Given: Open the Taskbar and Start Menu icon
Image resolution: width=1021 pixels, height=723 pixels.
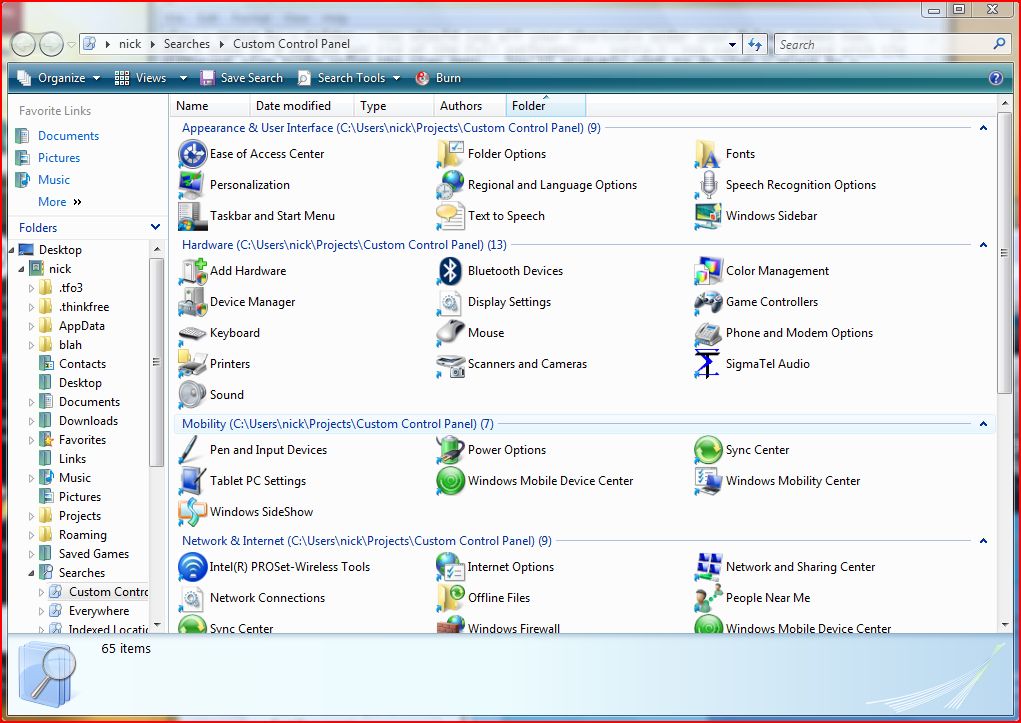Looking at the screenshot, I should coord(192,216).
